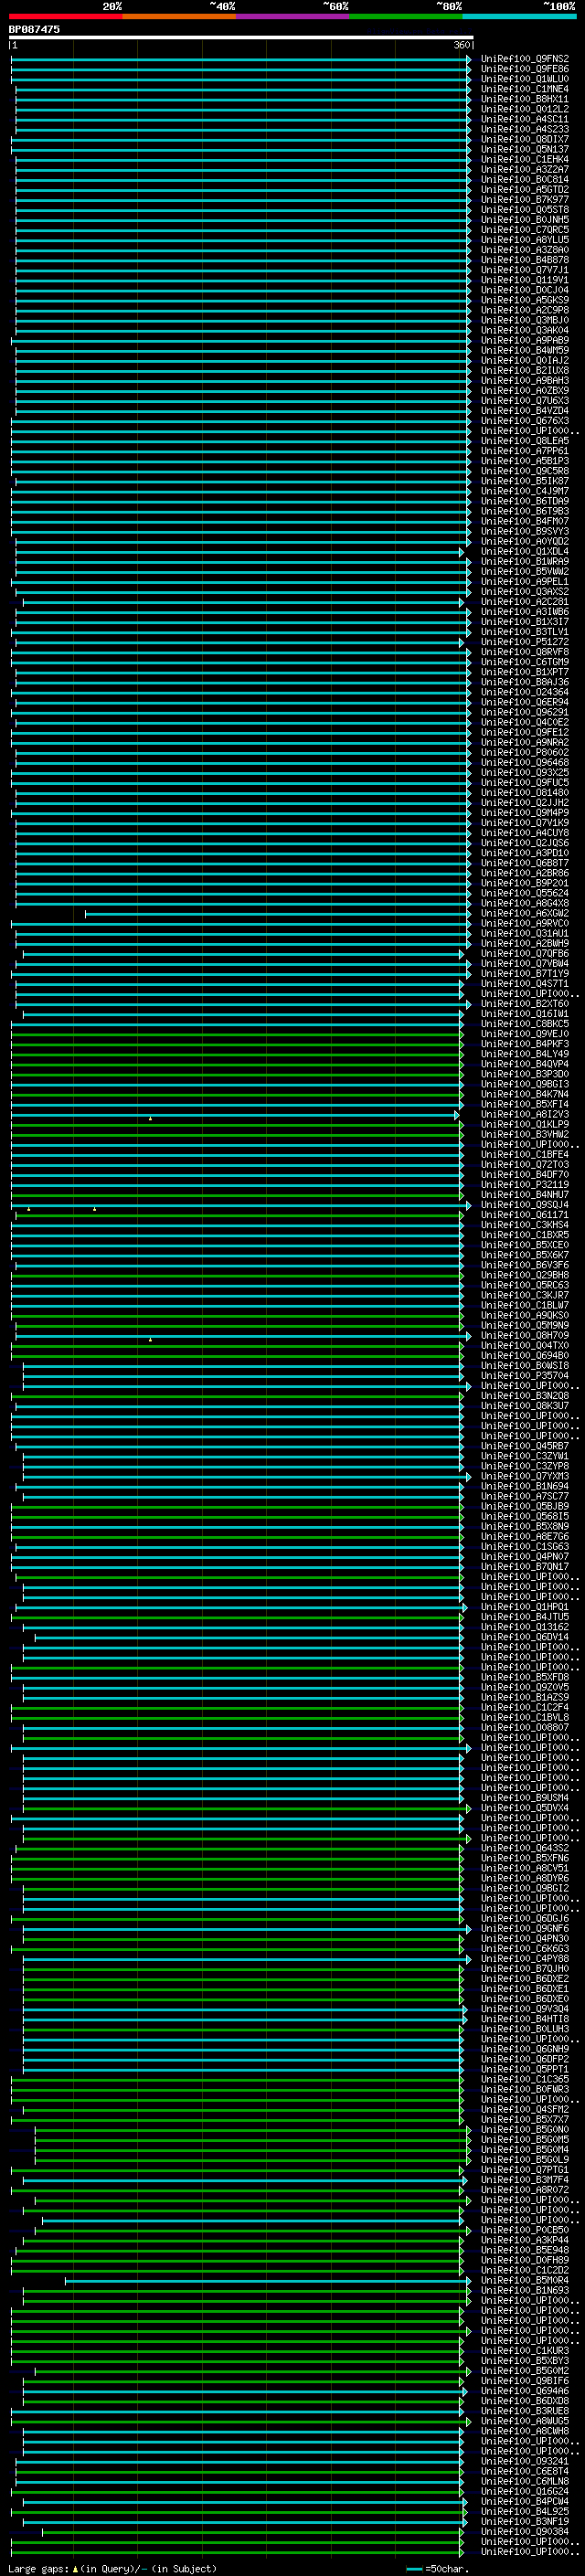This screenshot has height=2576, width=585.
Task: Click the arrowhead ending the B5M0R4 alignment bar
Action: pos(468,2280)
